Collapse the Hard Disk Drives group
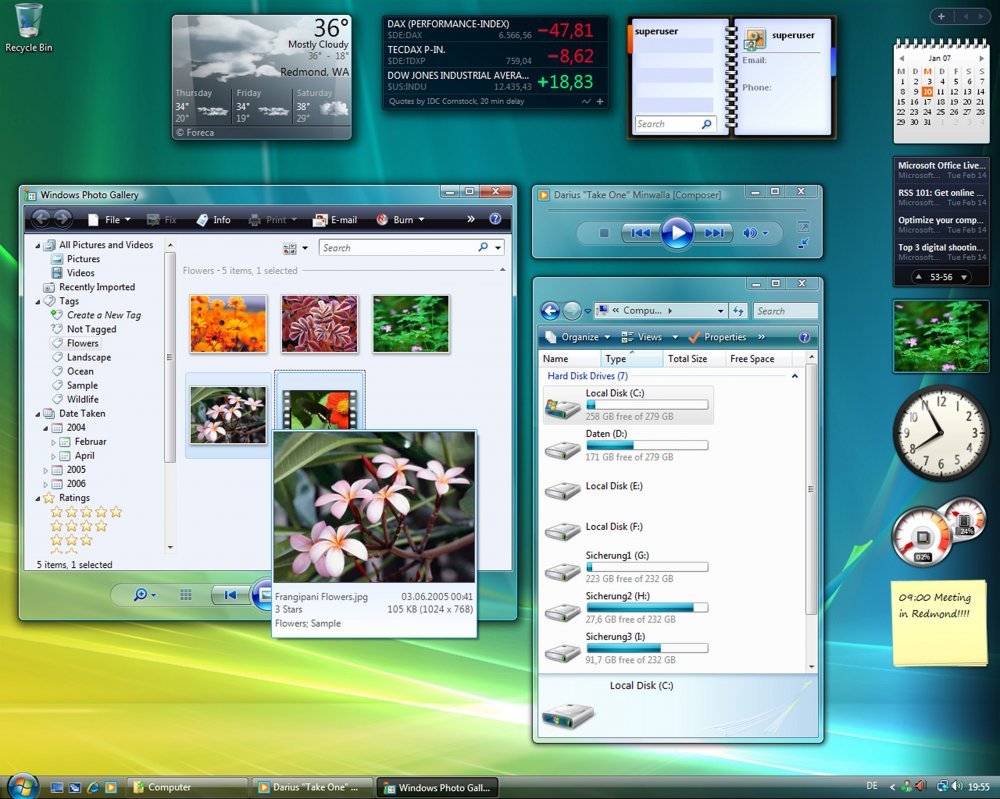This screenshot has height=799, width=1000. pyautogui.click(x=795, y=376)
